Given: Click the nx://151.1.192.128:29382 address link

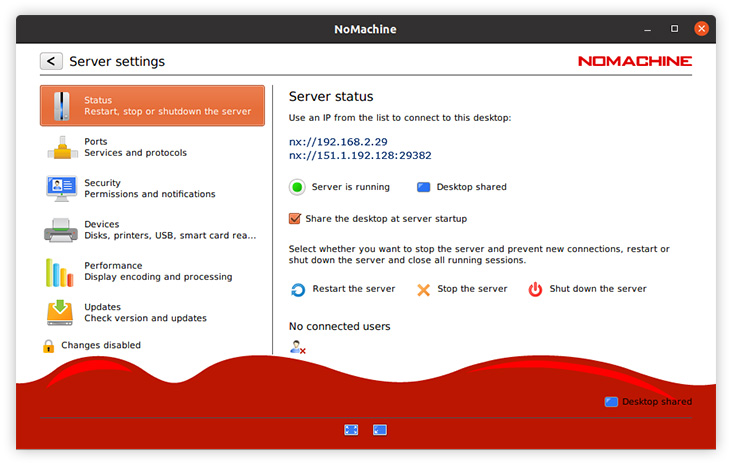Looking at the screenshot, I should pyautogui.click(x=360, y=156).
